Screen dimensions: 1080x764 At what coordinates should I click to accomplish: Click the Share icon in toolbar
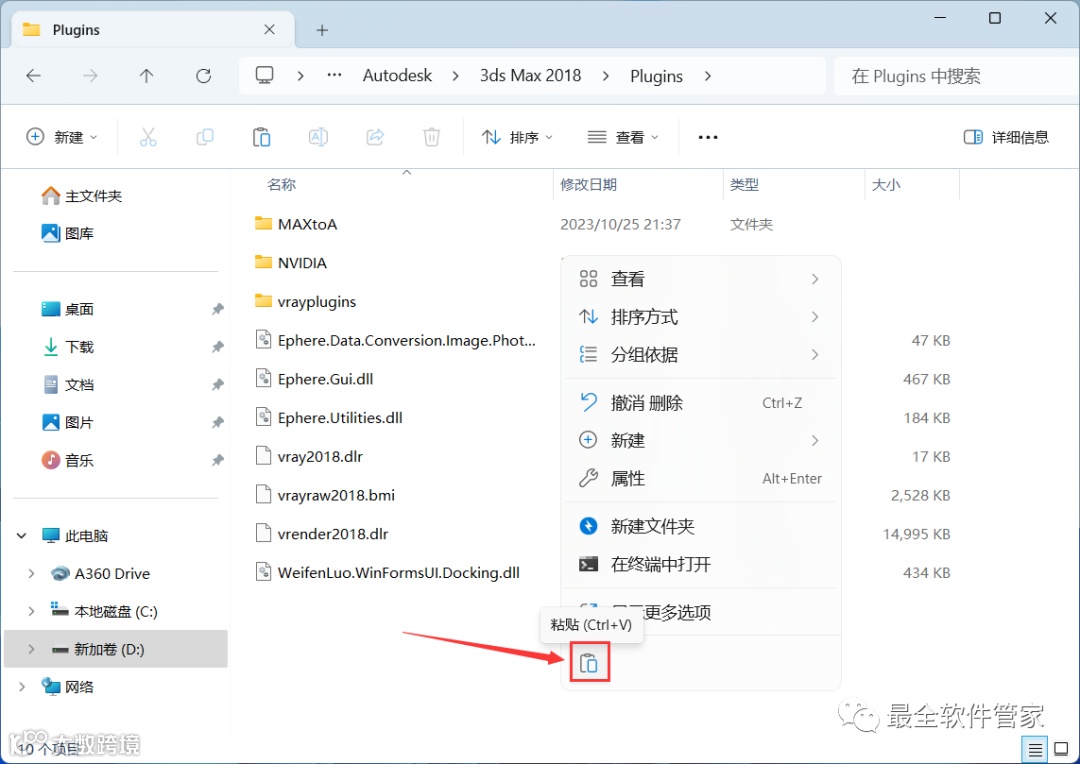(375, 137)
